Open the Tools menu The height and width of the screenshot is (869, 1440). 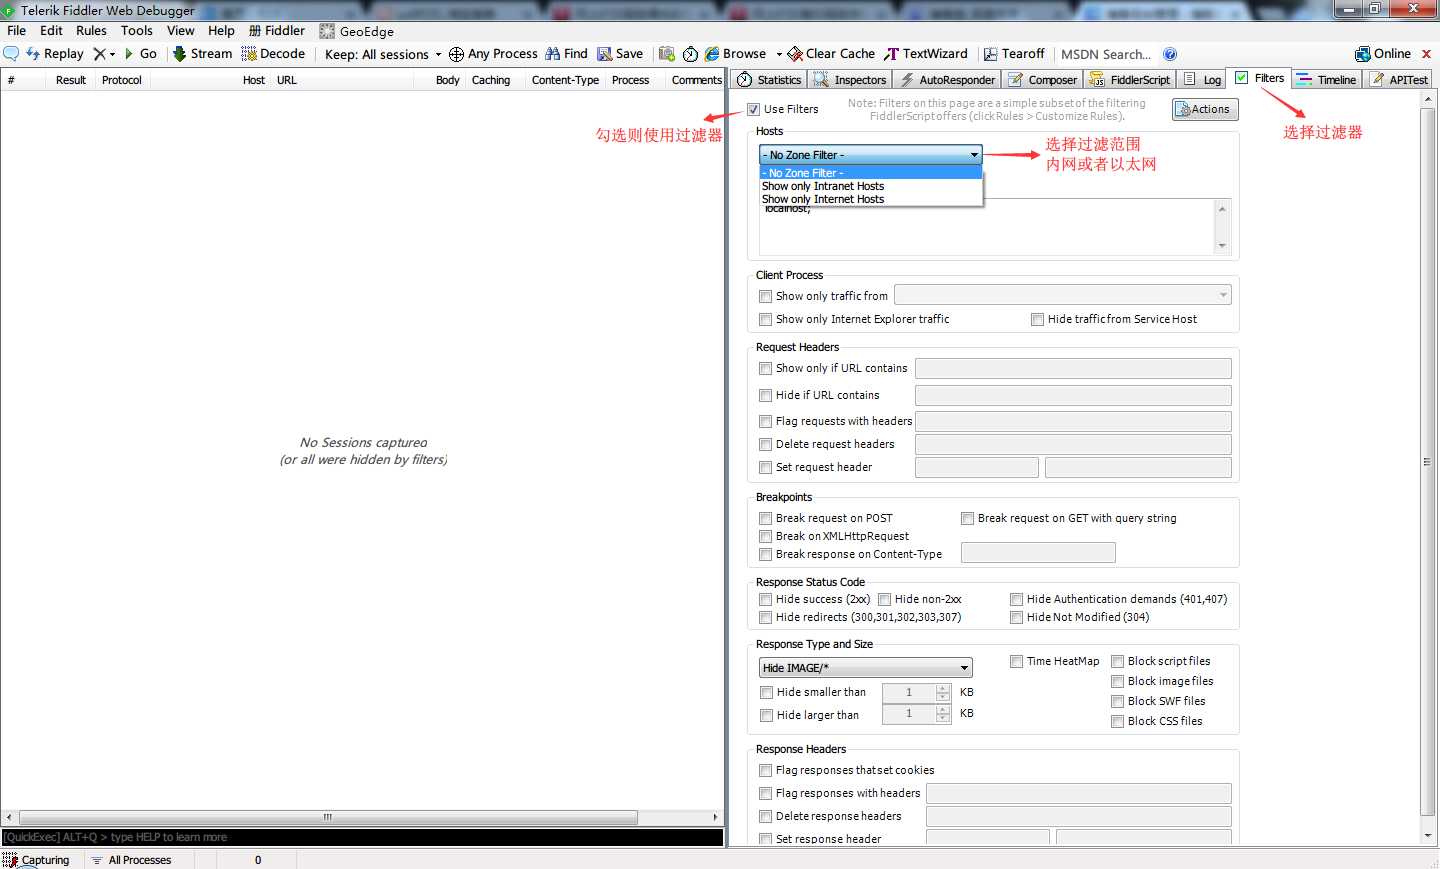coord(137,31)
